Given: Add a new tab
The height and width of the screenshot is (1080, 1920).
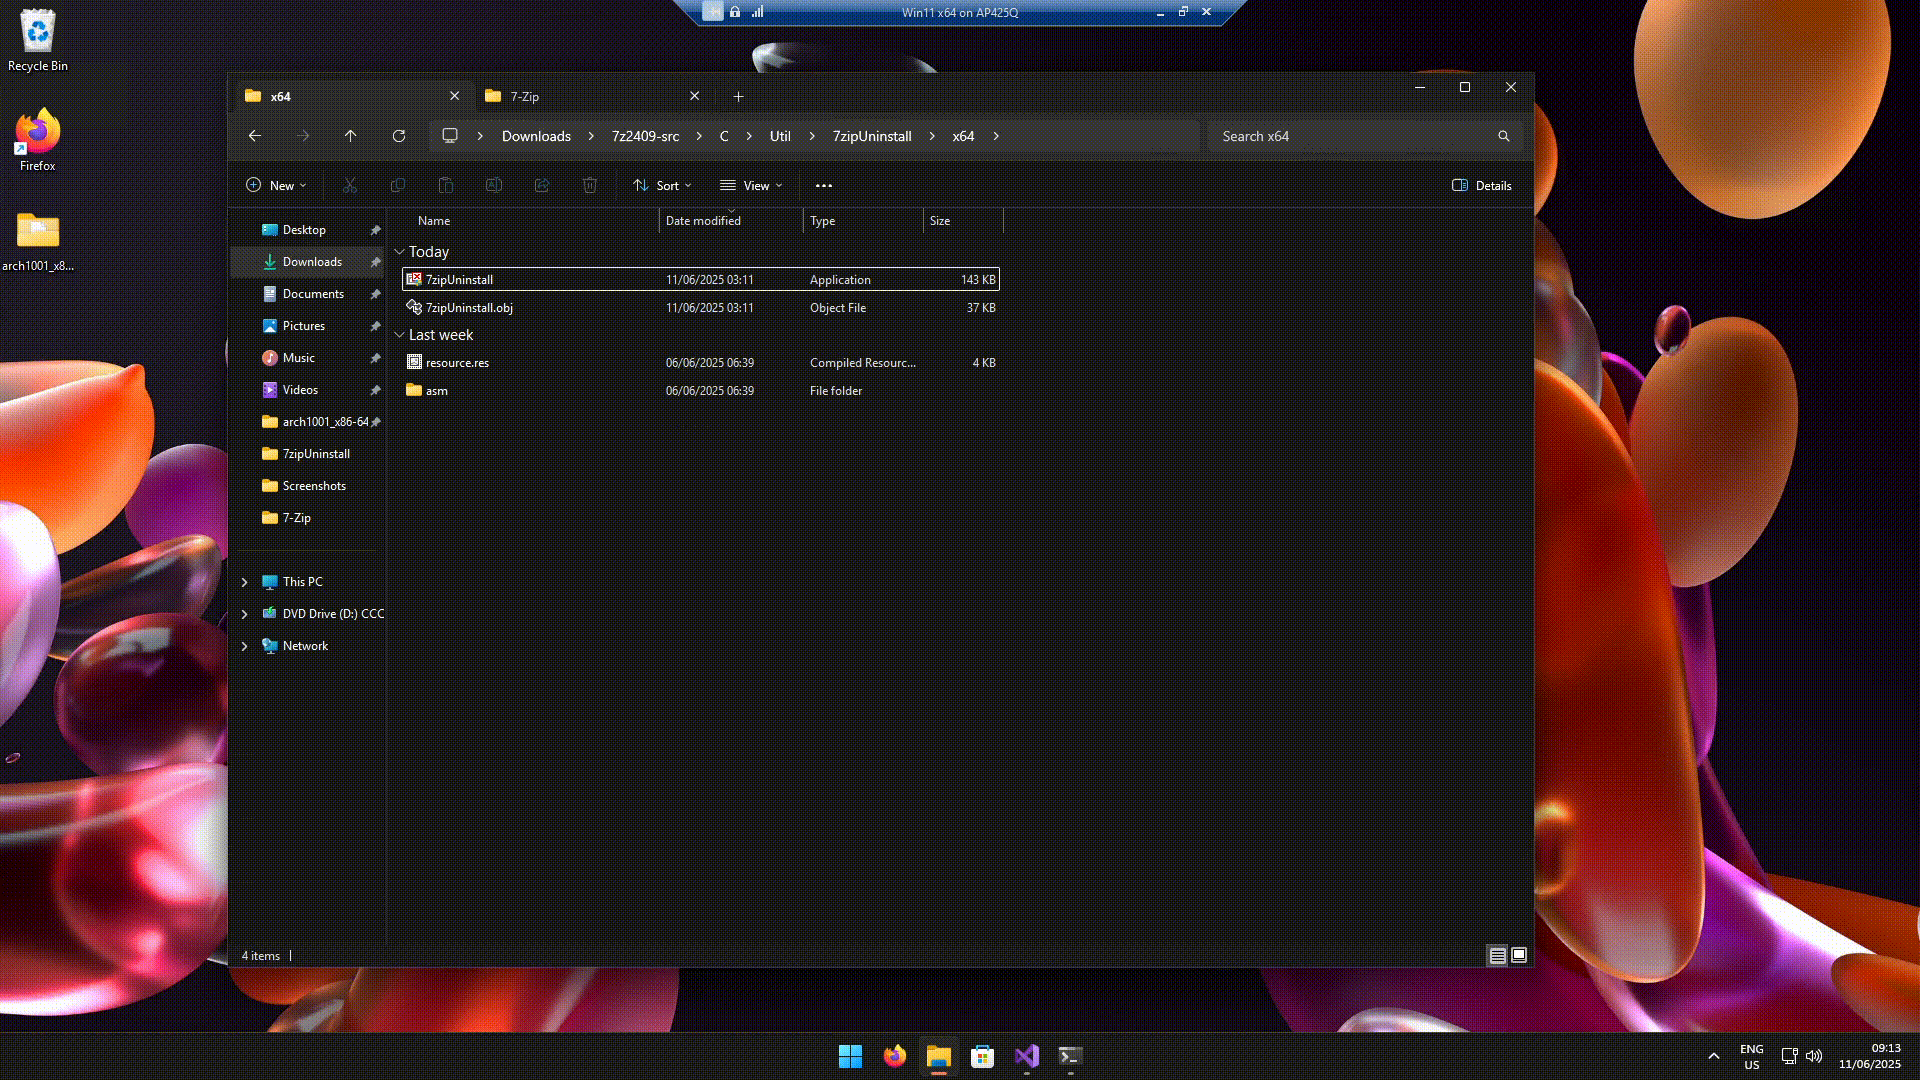Looking at the screenshot, I should click(738, 96).
